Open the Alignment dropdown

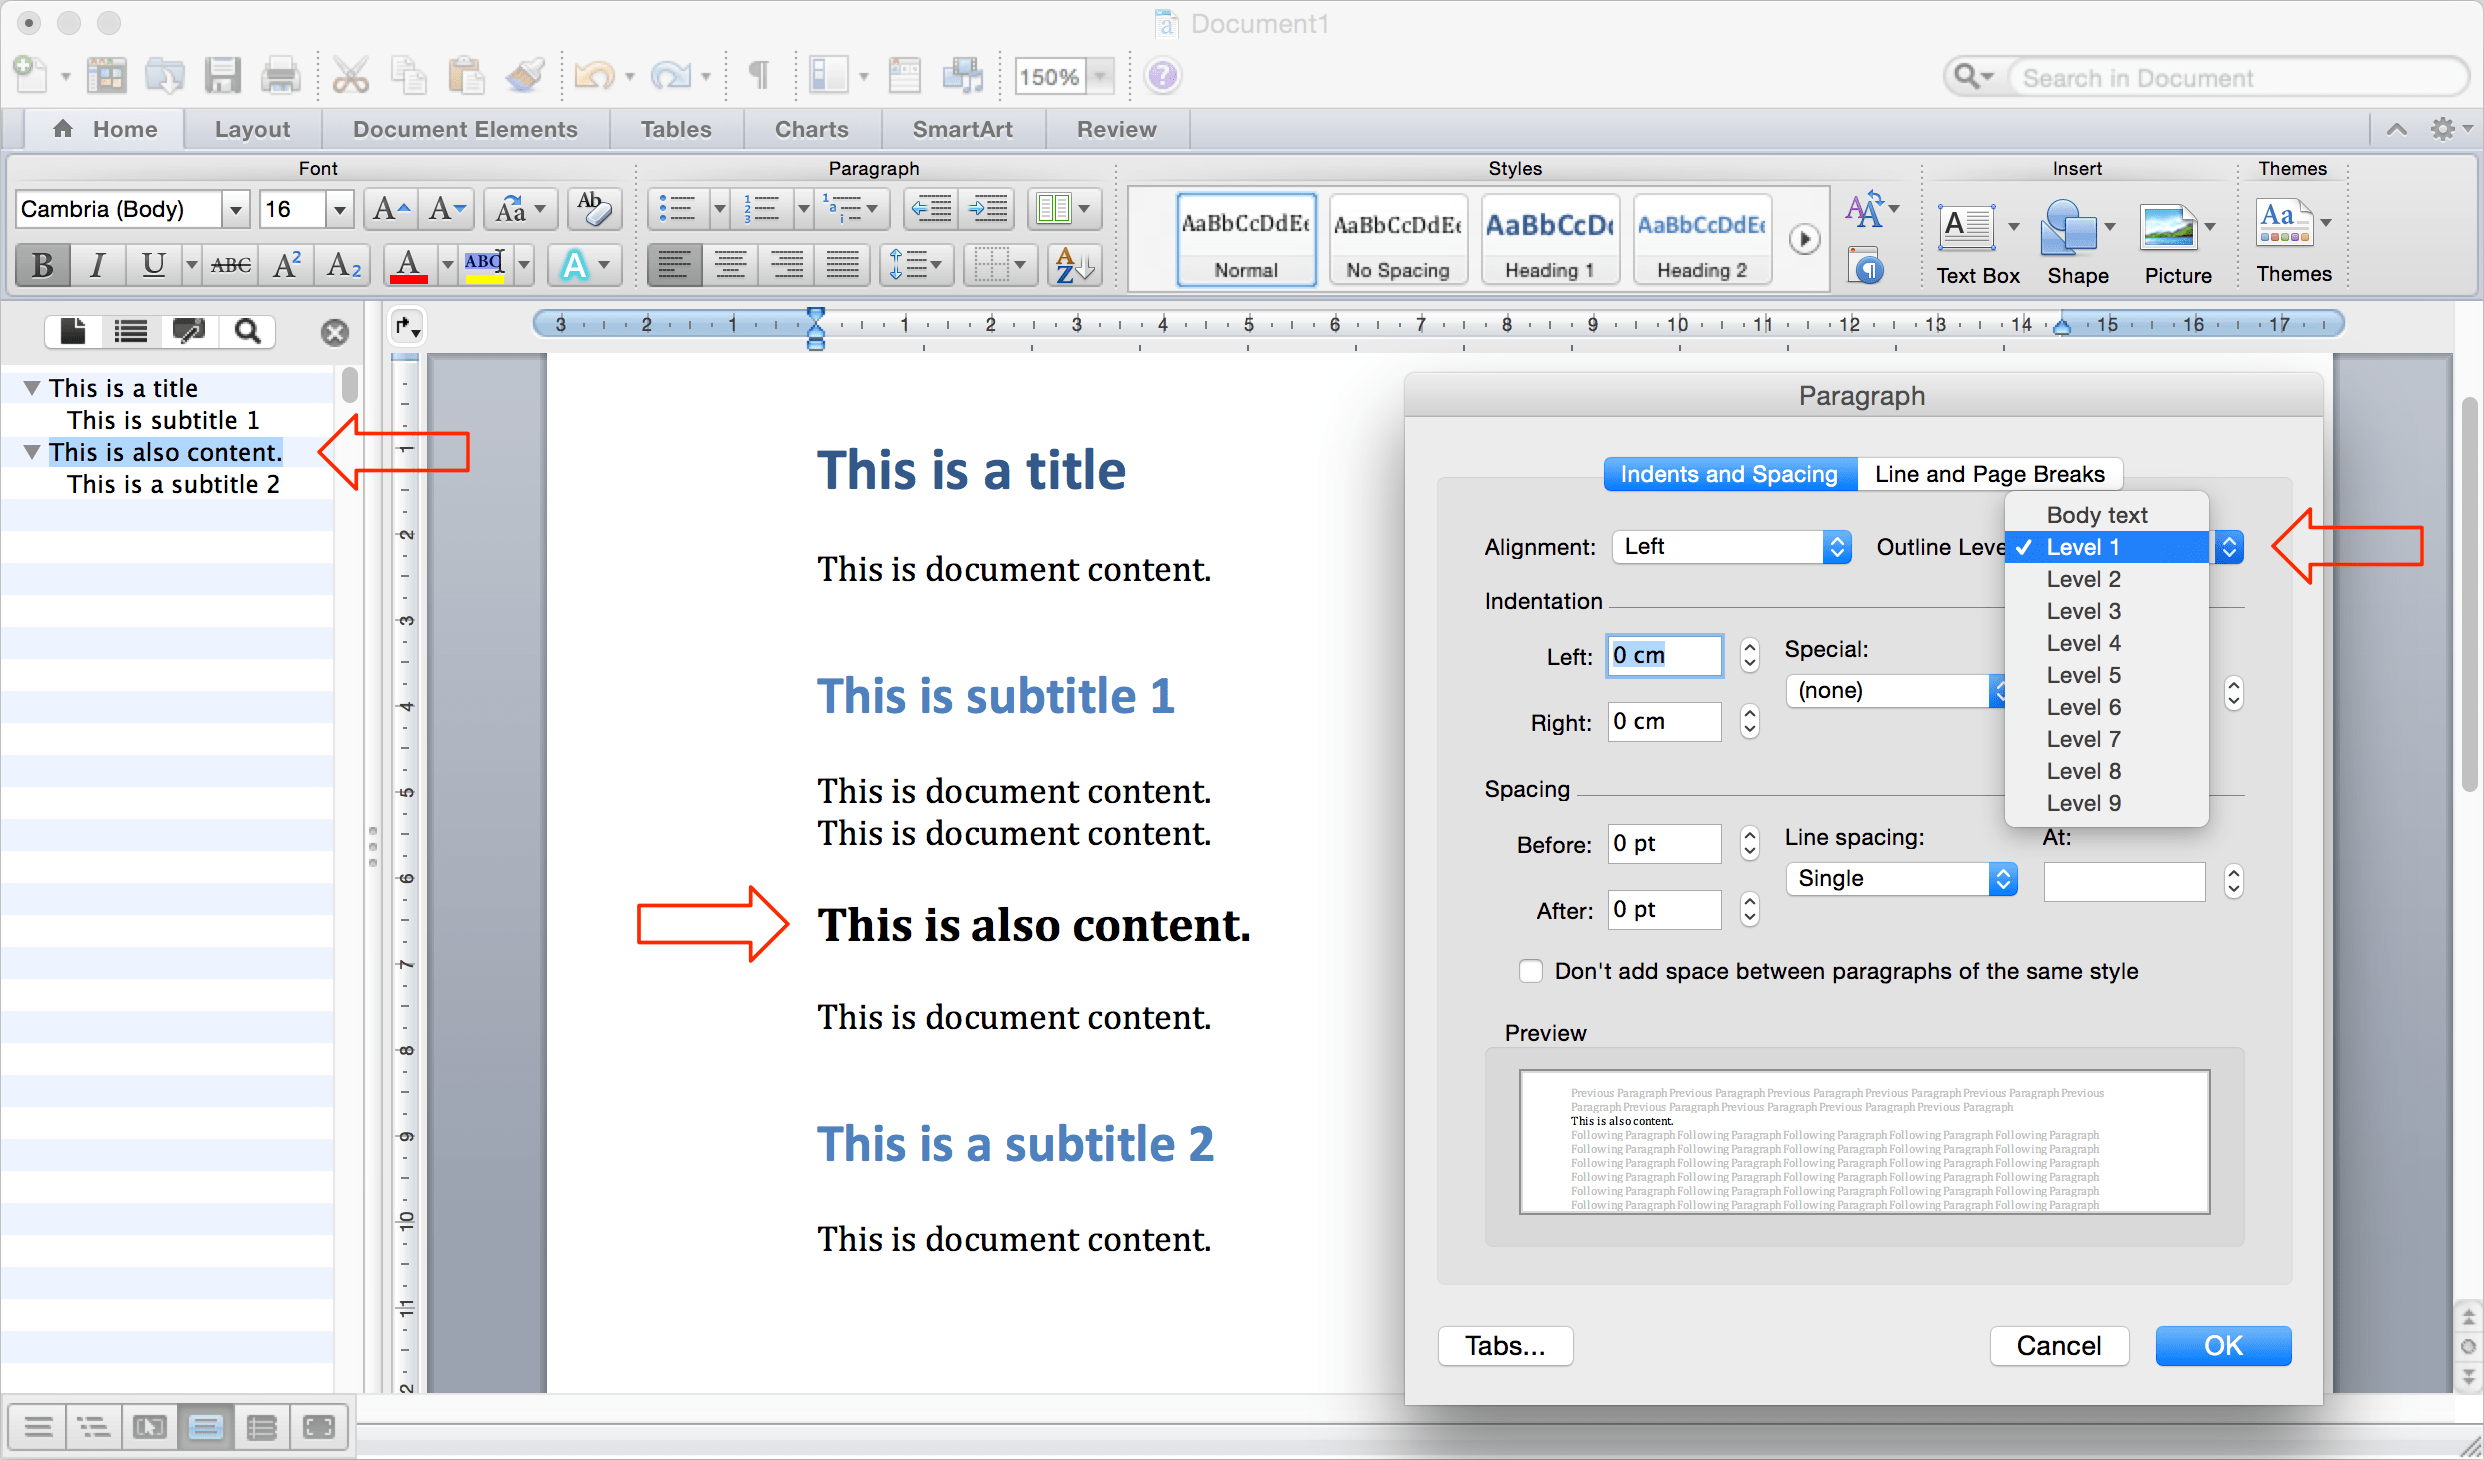(x=1732, y=547)
